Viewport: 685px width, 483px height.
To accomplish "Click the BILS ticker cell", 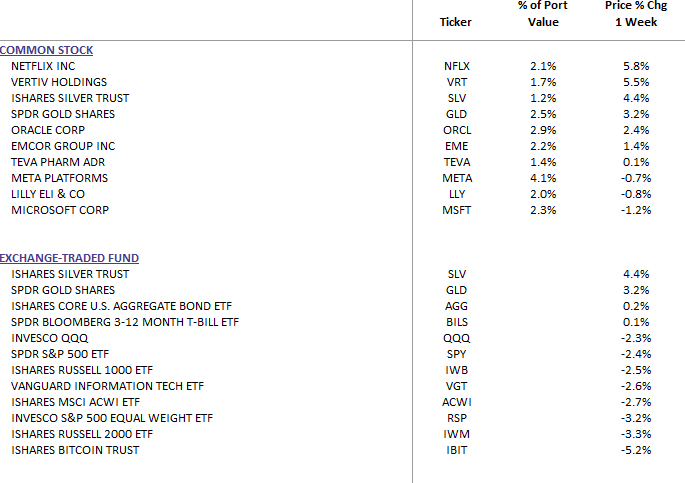I will [x=456, y=322].
